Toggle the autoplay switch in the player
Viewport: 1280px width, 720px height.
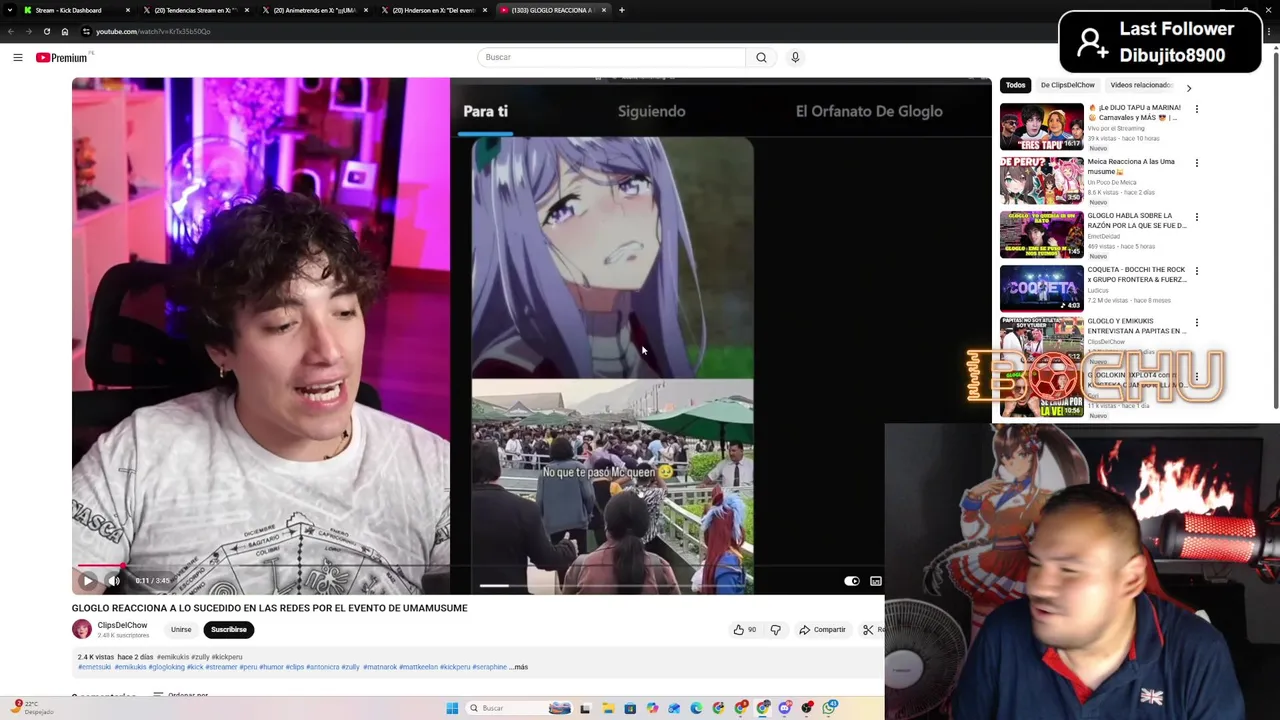pyautogui.click(x=851, y=581)
